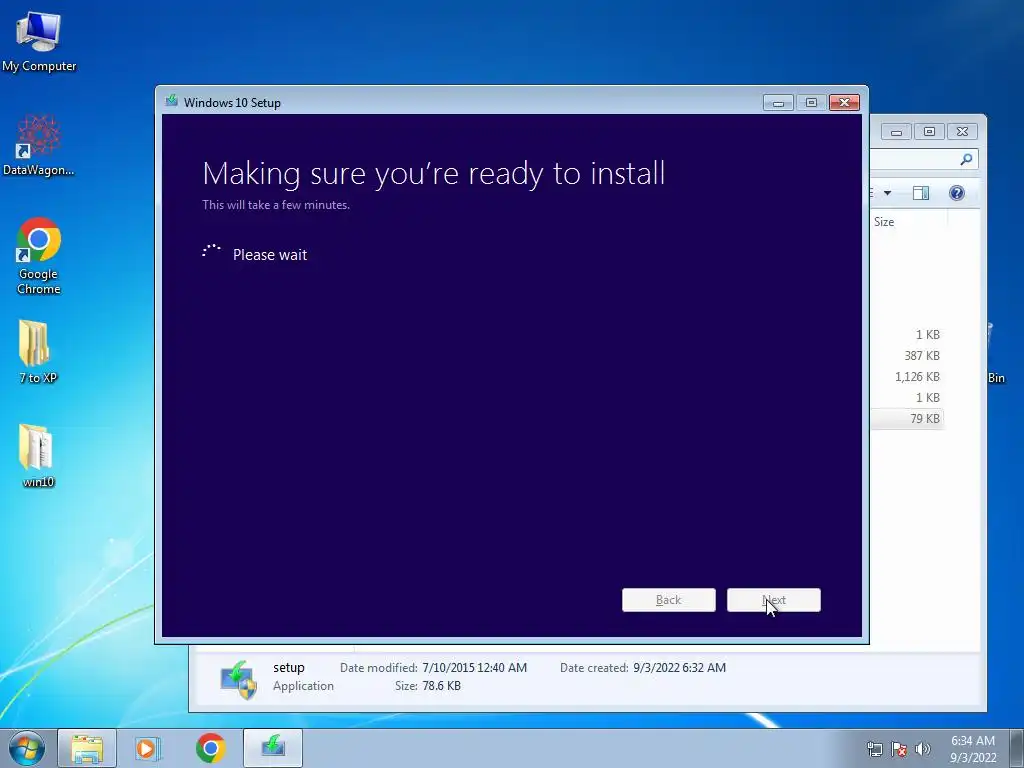Image resolution: width=1024 pixels, height=768 pixels.
Task: Click the network icon in the system tray
Action: 874,749
